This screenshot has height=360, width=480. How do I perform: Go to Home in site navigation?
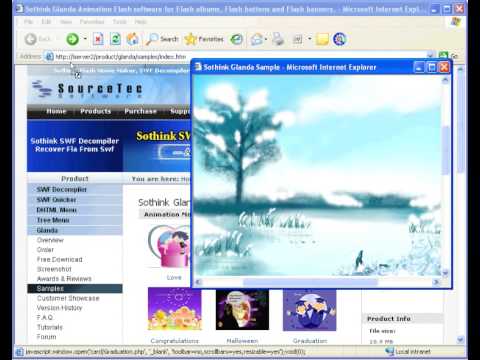56,111
